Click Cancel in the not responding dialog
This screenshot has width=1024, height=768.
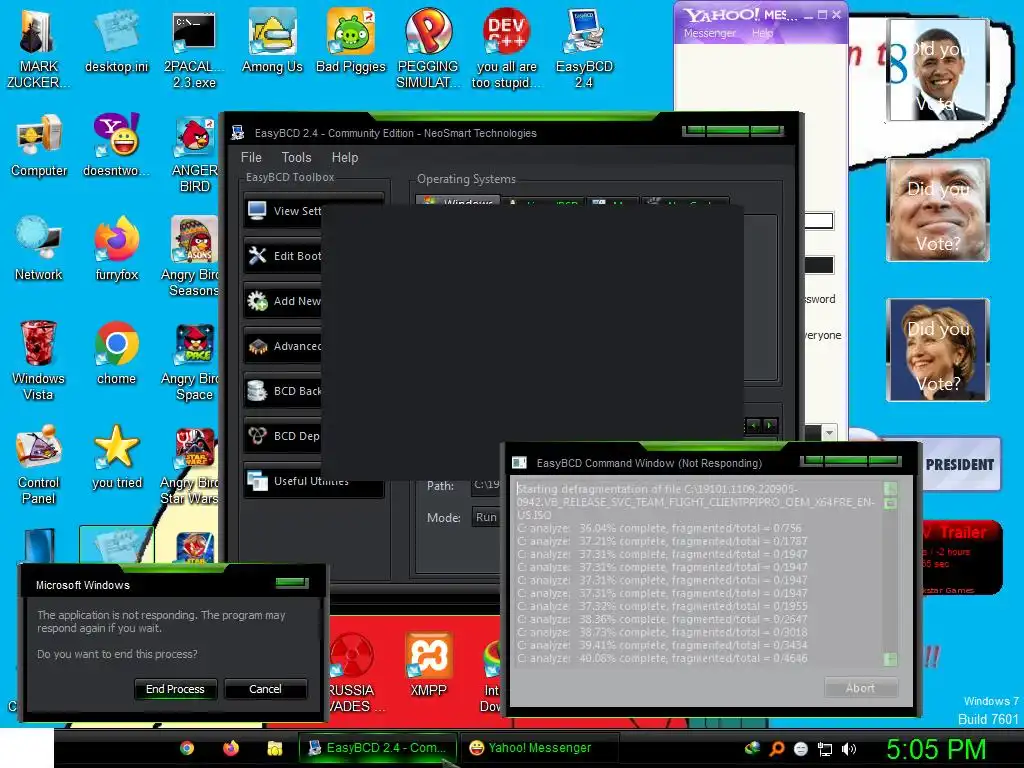(x=265, y=689)
